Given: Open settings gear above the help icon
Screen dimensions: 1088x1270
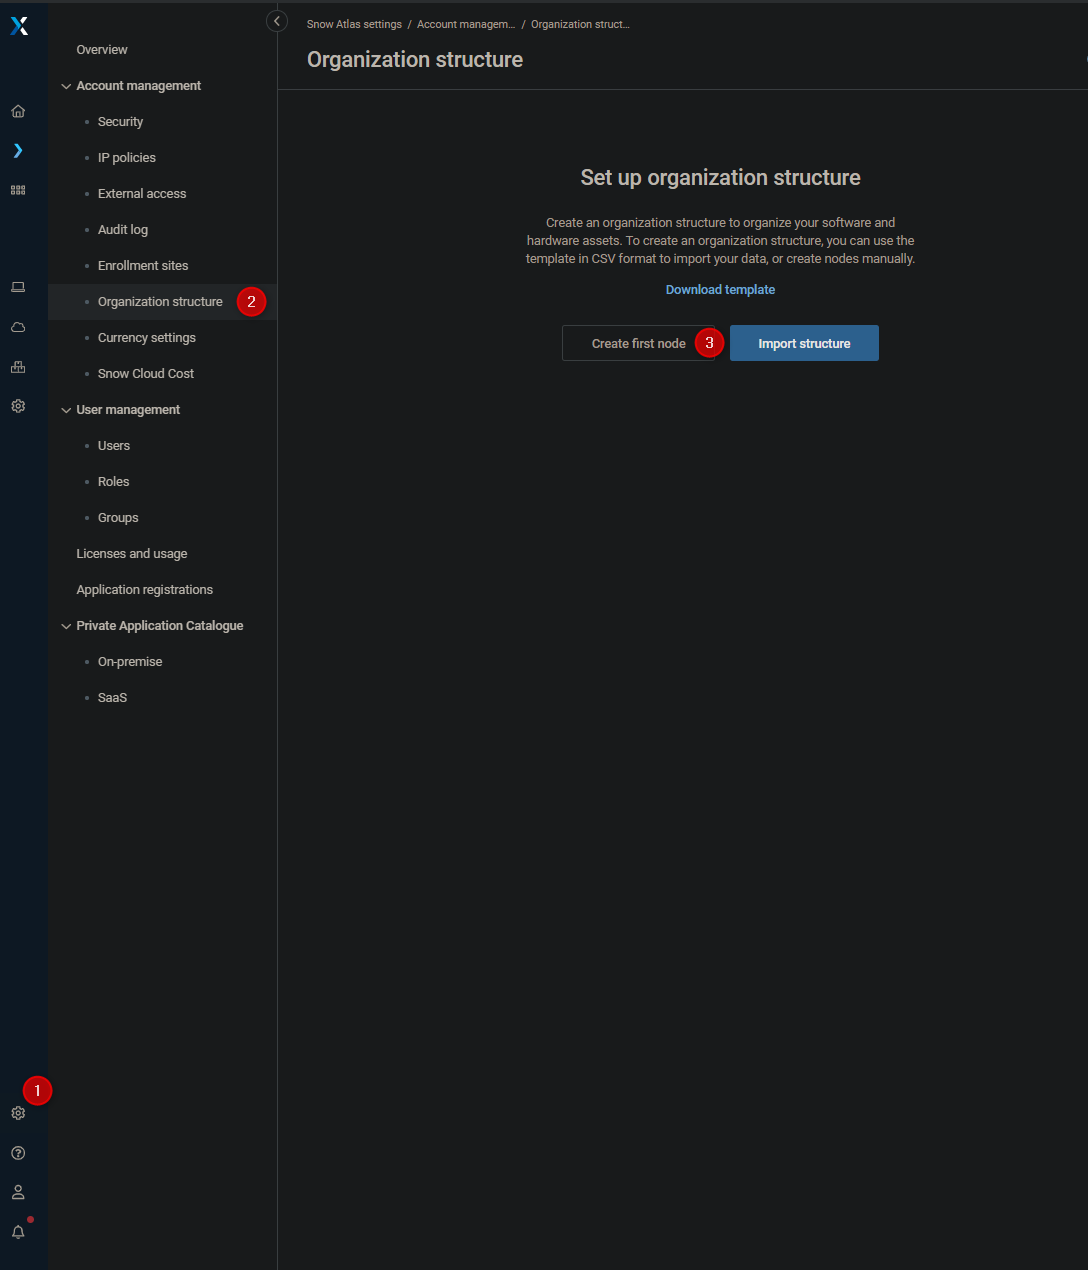Looking at the screenshot, I should coord(18,1113).
